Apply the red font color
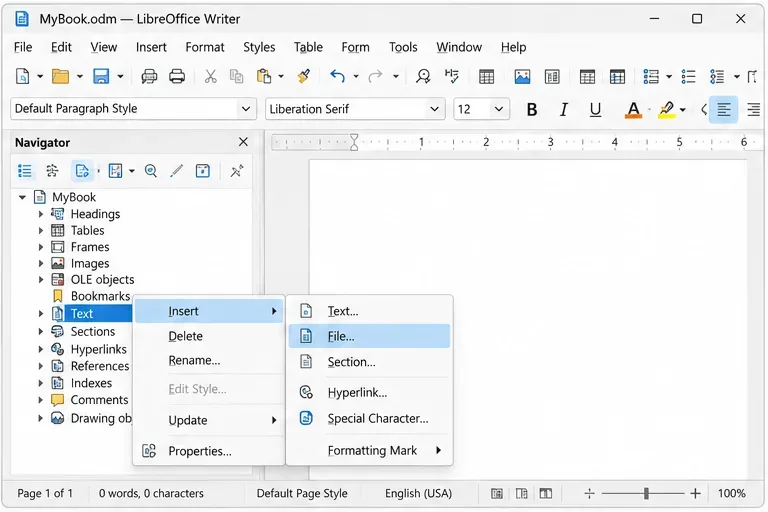This screenshot has height=512, width=768. click(633, 109)
